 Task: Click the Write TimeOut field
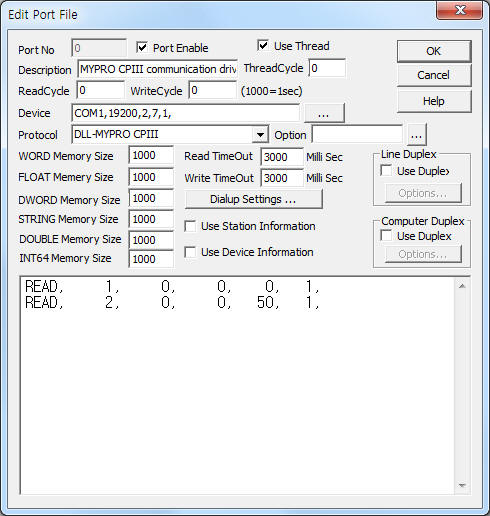click(x=282, y=178)
